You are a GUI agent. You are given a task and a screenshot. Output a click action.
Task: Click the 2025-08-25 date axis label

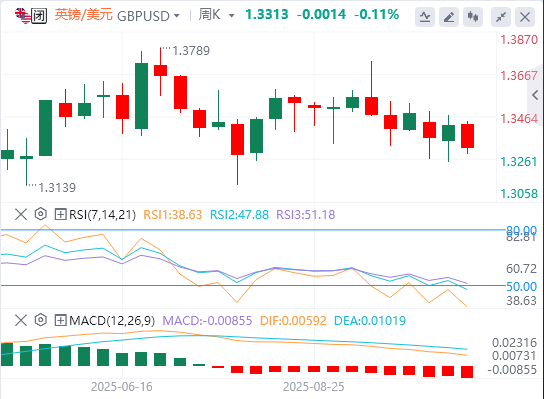[x=314, y=387]
